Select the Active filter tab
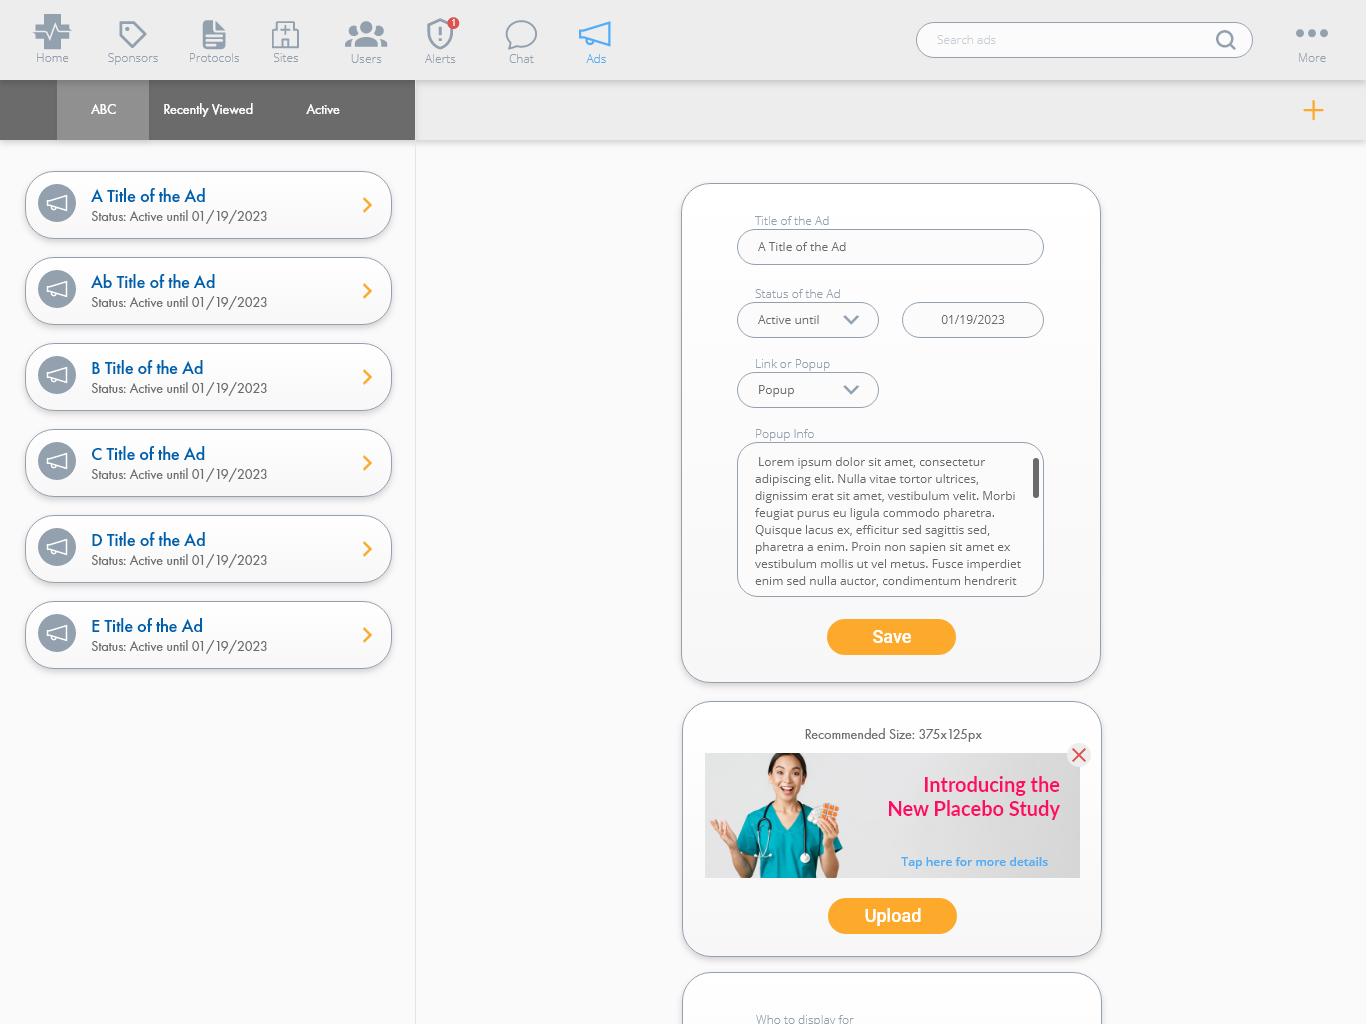The width and height of the screenshot is (1366, 1024). 322,110
